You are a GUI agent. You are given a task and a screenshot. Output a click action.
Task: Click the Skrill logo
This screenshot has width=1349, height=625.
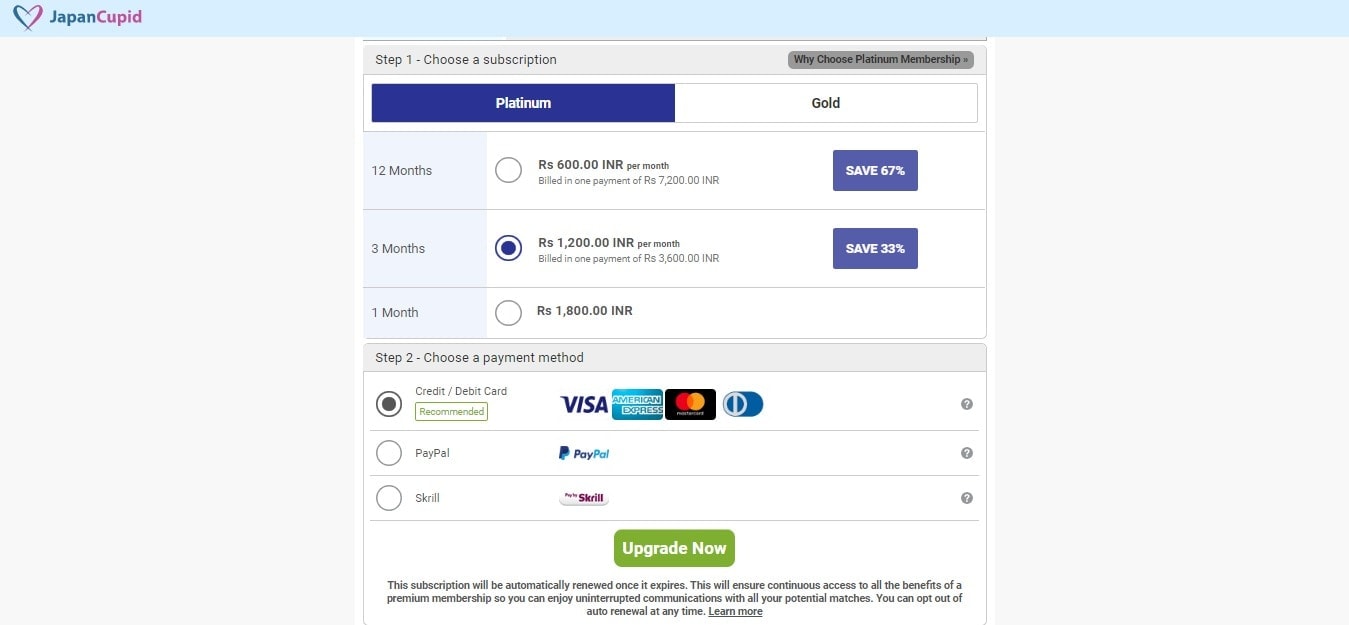click(583, 497)
